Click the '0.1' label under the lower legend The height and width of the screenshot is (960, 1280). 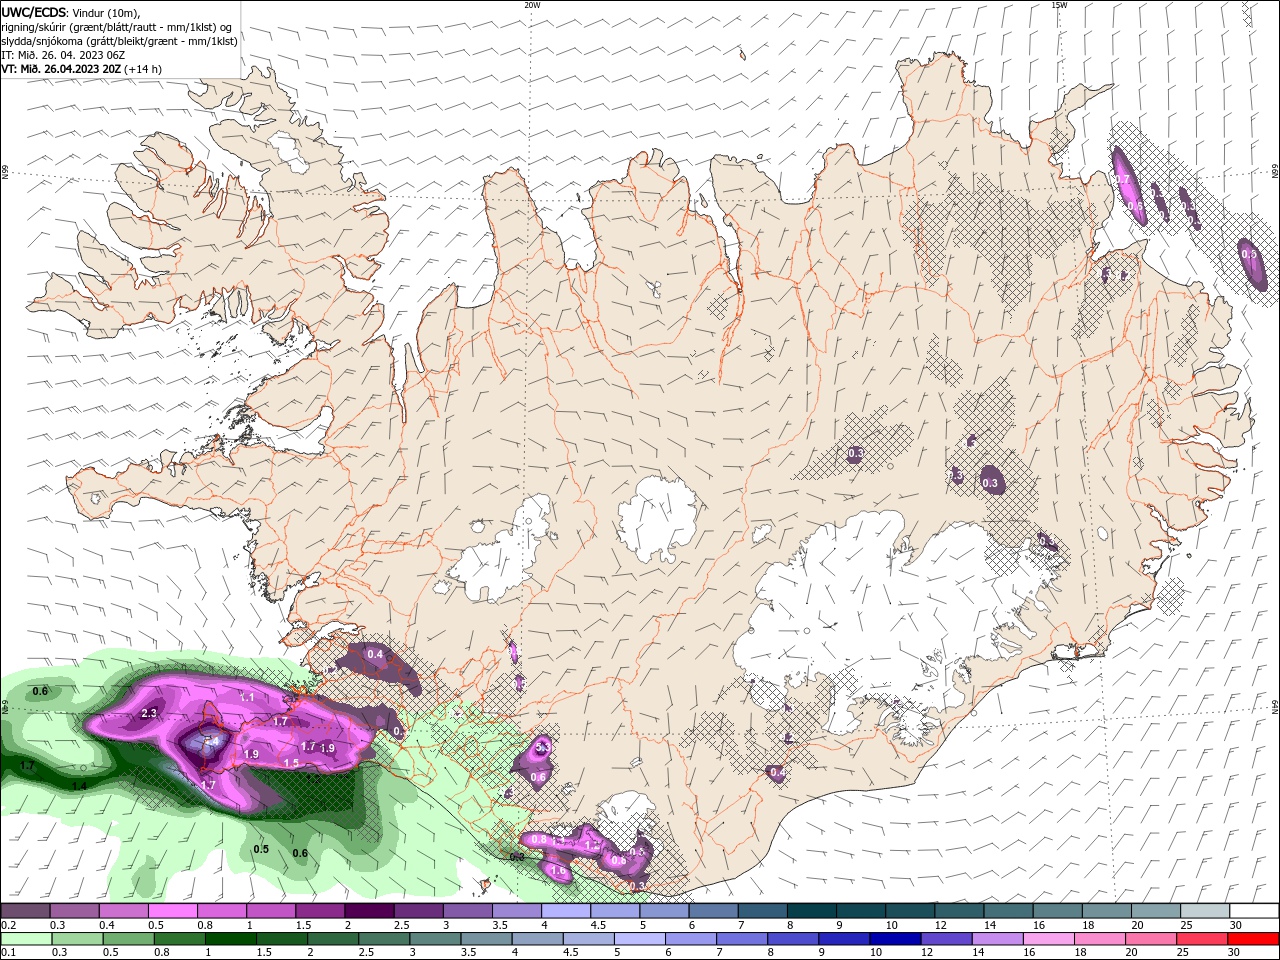coord(8,953)
